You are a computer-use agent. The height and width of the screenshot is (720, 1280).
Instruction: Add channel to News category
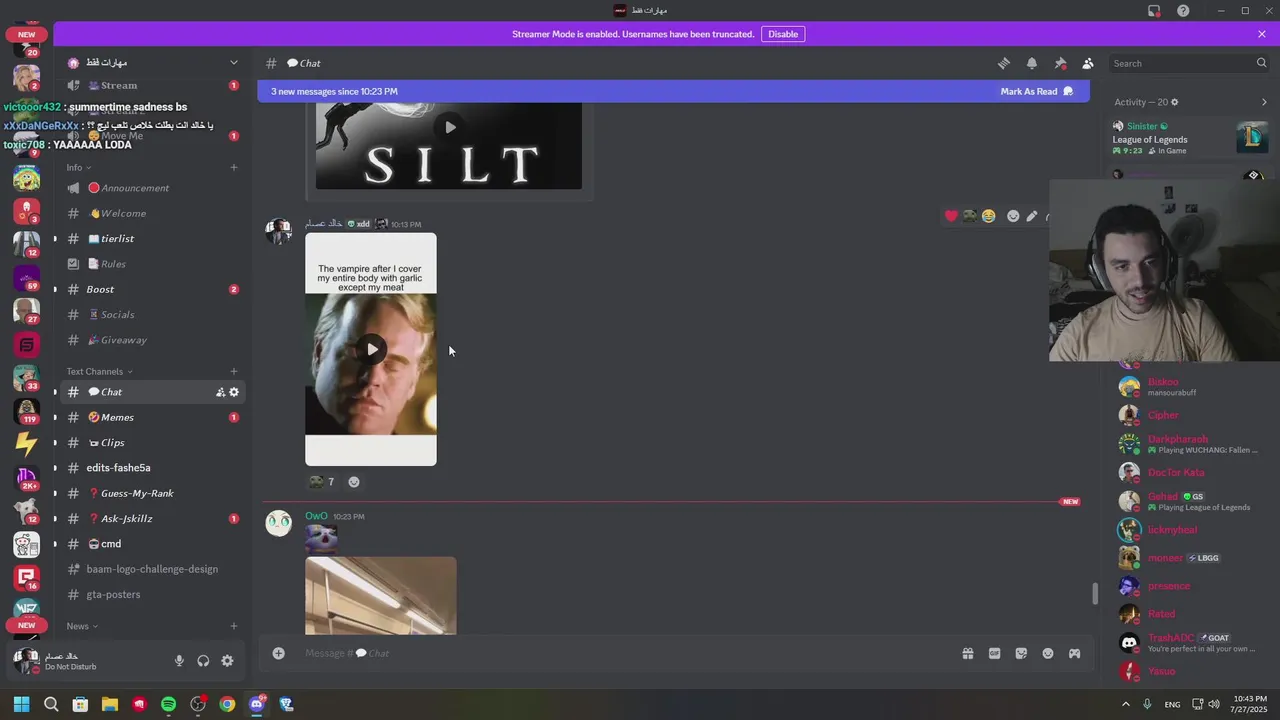coord(234,626)
